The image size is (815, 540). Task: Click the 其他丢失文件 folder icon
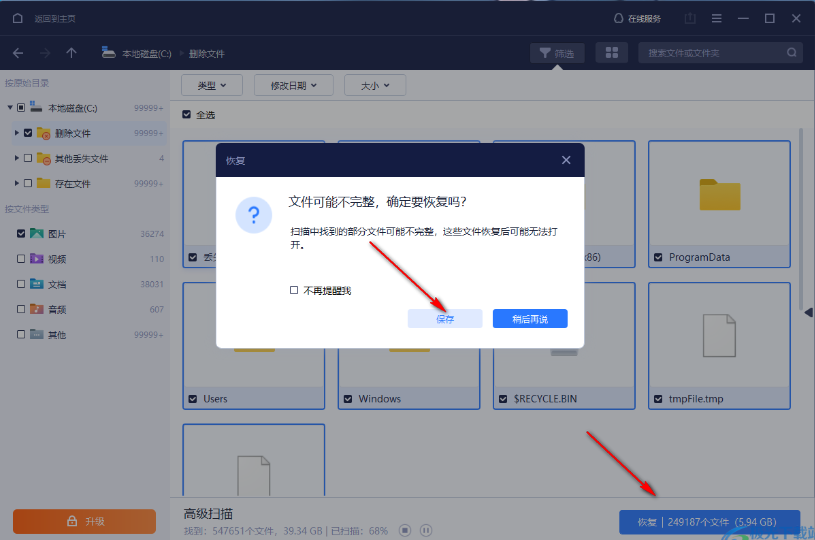point(44,159)
